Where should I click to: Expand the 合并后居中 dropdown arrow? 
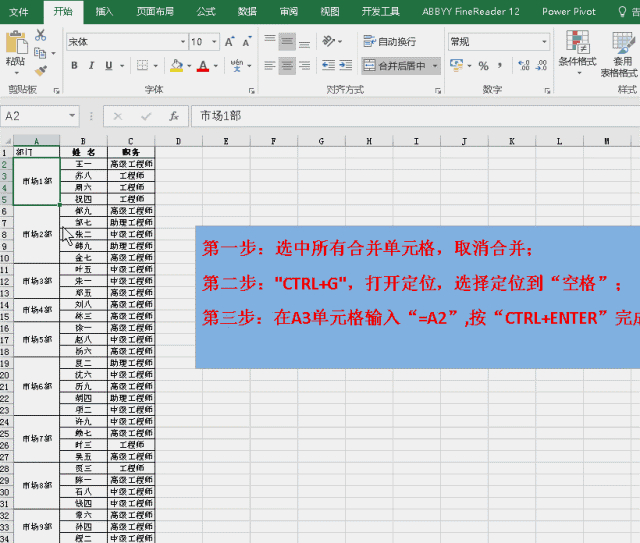pyautogui.click(x=435, y=66)
